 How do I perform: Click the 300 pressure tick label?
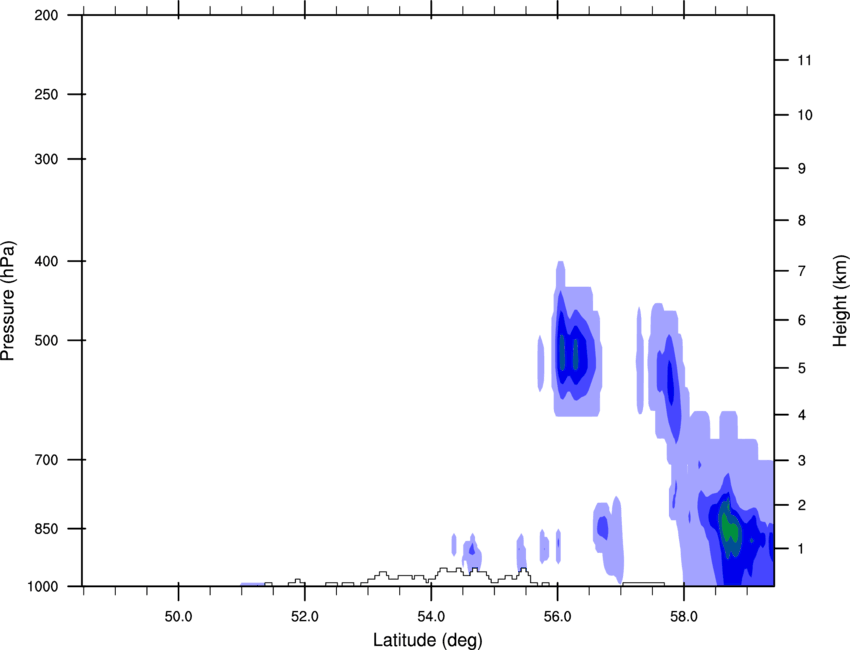click(46, 159)
